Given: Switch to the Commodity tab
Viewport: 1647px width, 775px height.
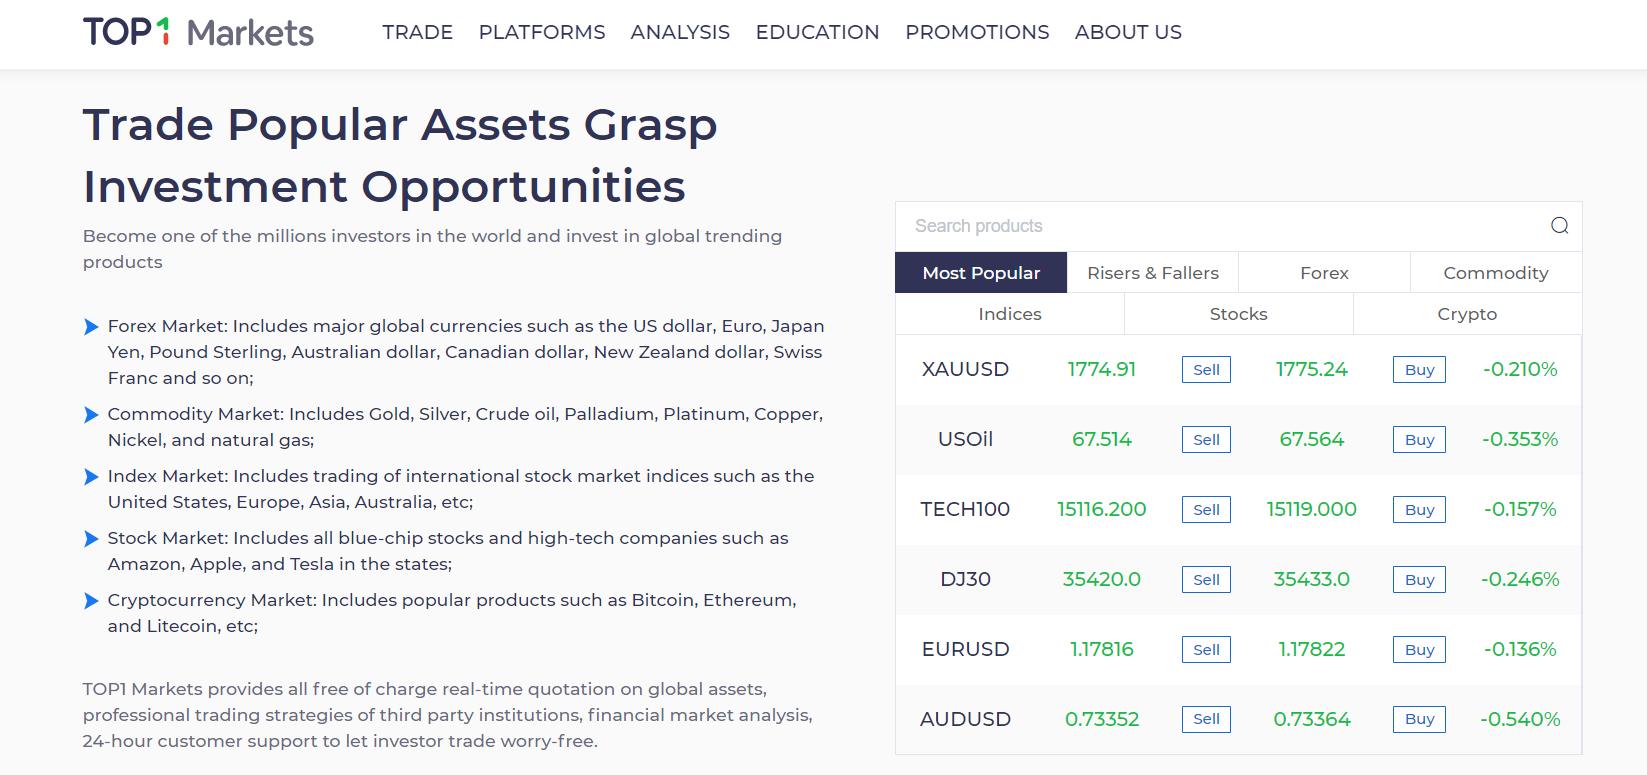Looking at the screenshot, I should click(1495, 273).
